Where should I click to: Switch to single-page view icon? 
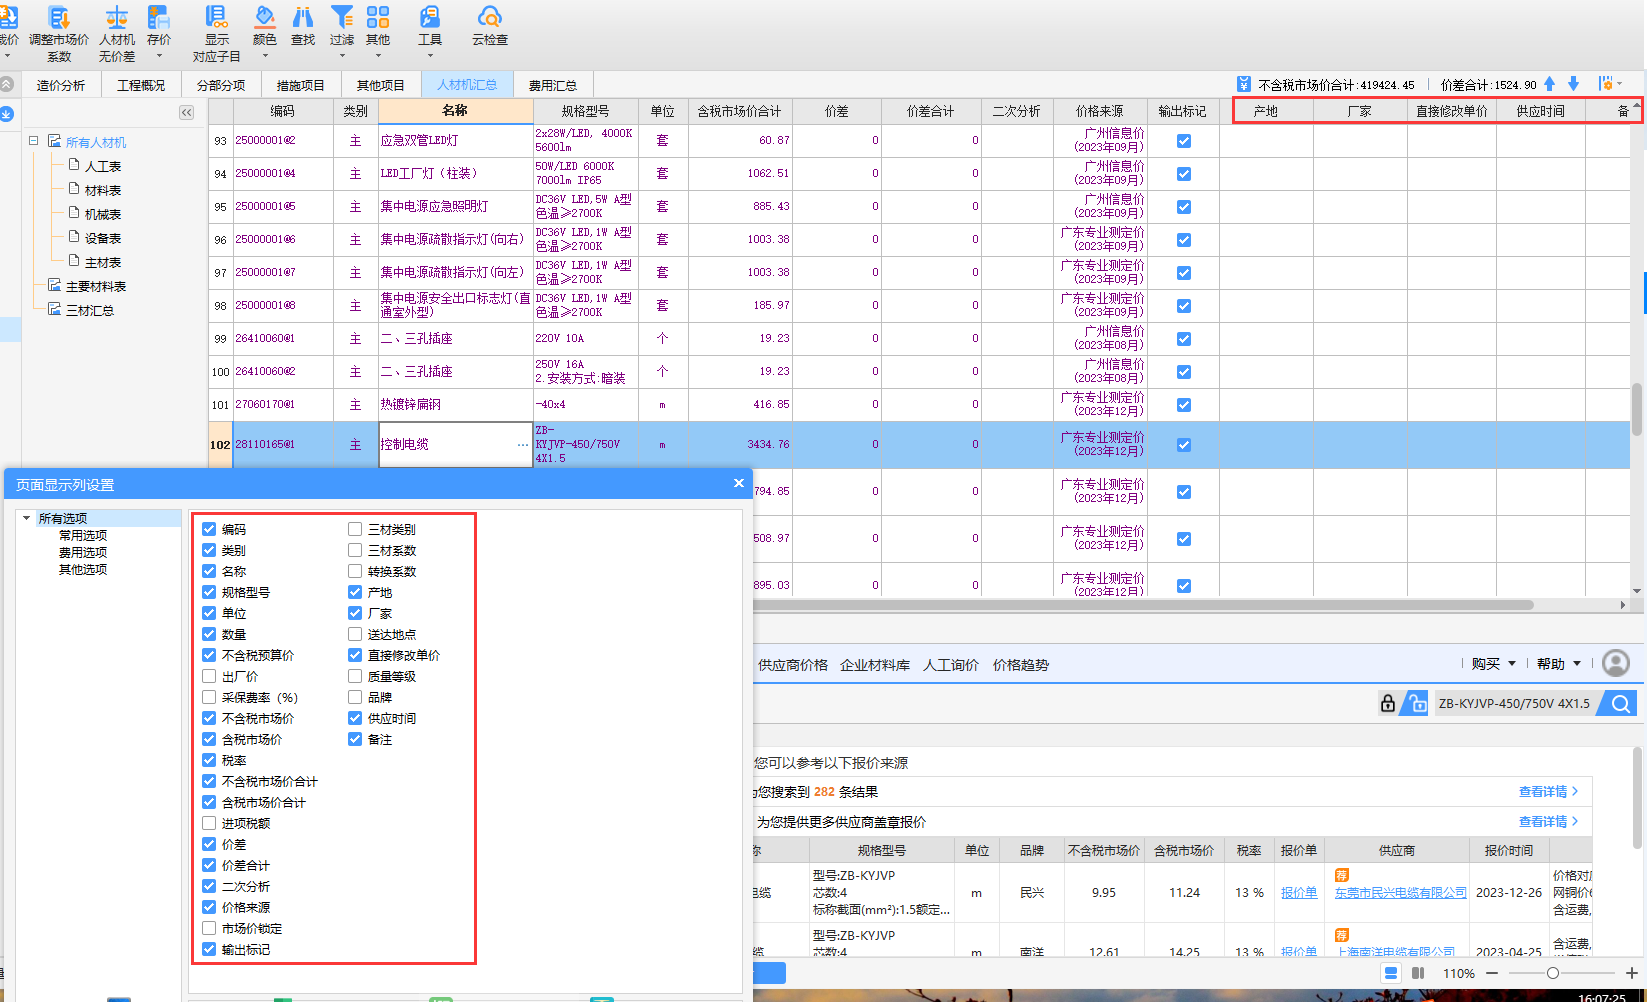tap(1391, 973)
